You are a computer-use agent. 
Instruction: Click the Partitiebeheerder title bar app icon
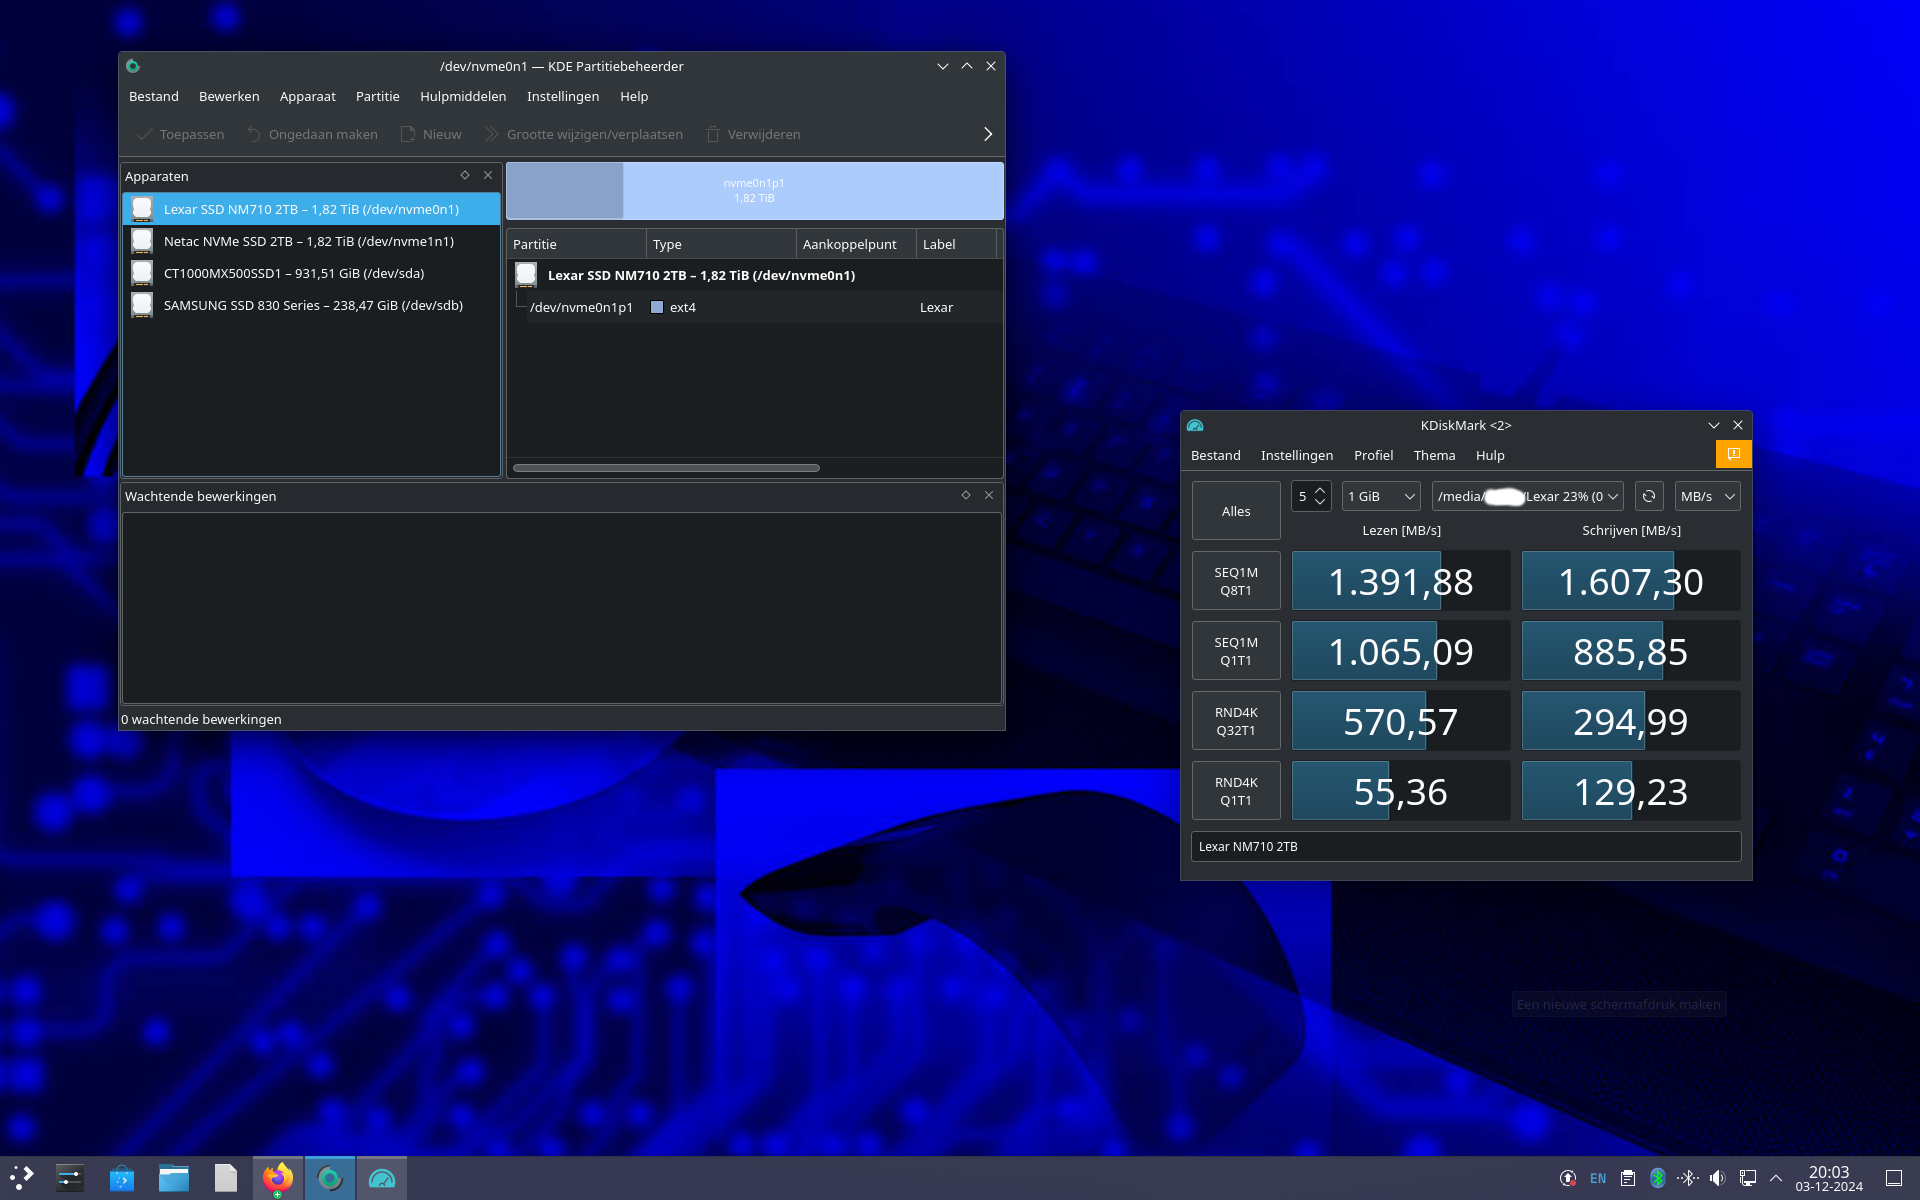point(133,66)
